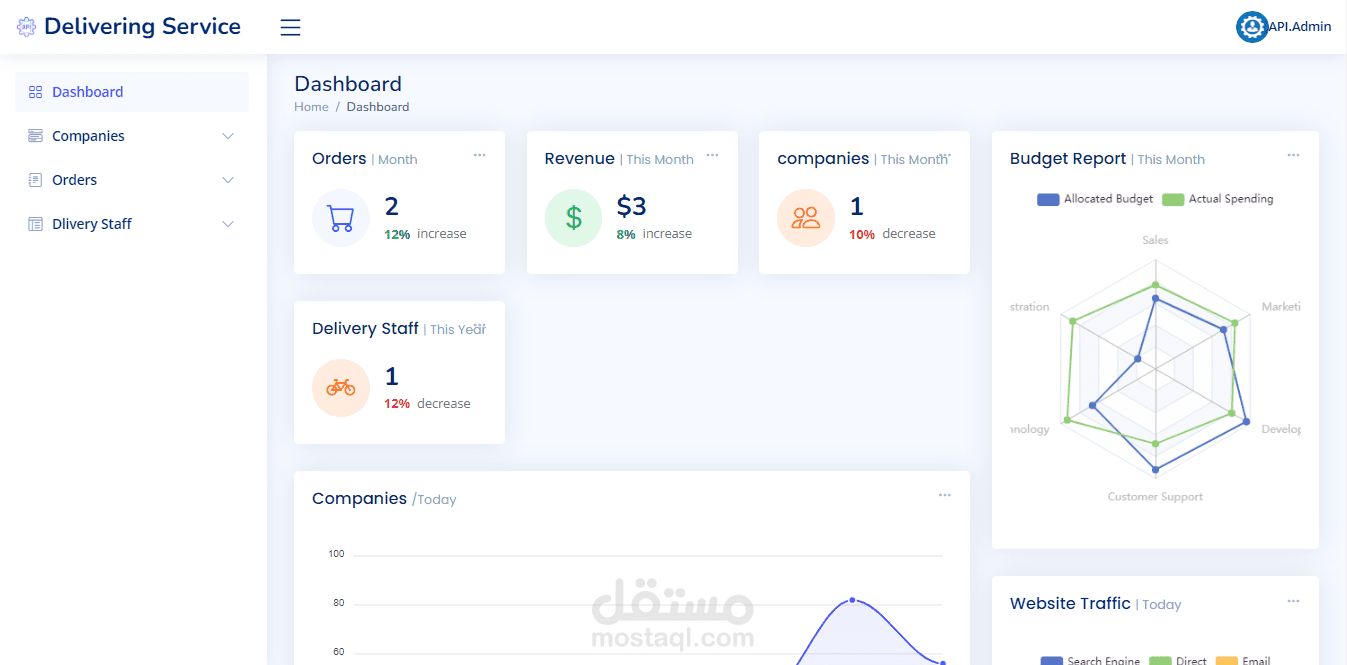Click the Home breadcrumb link
This screenshot has width=1347, height=665.
tap(311, 106)
